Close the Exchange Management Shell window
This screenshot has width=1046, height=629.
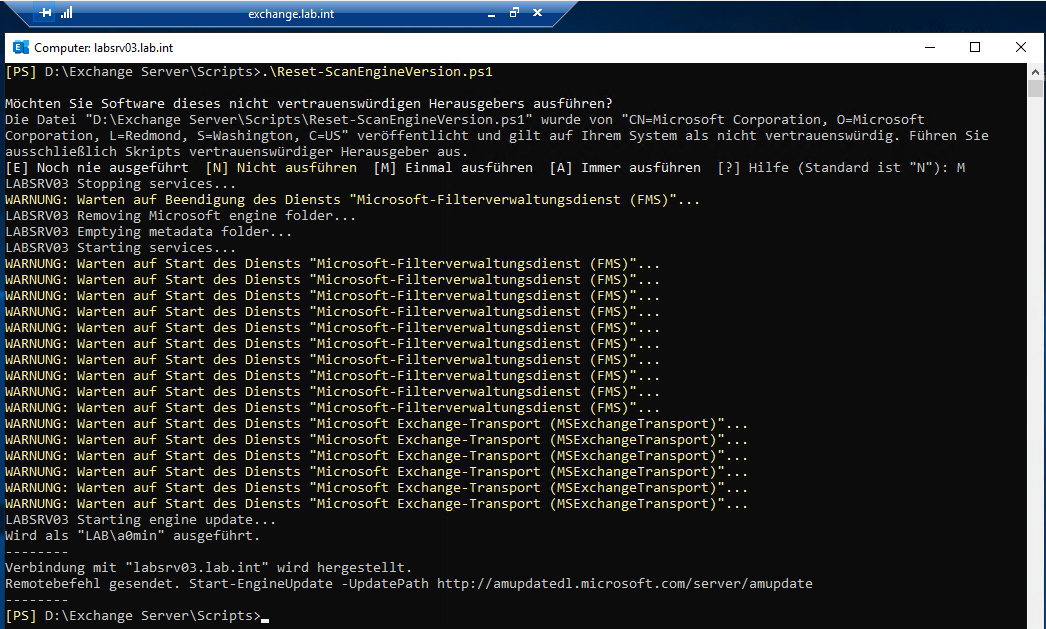(x=1021, y=47)
